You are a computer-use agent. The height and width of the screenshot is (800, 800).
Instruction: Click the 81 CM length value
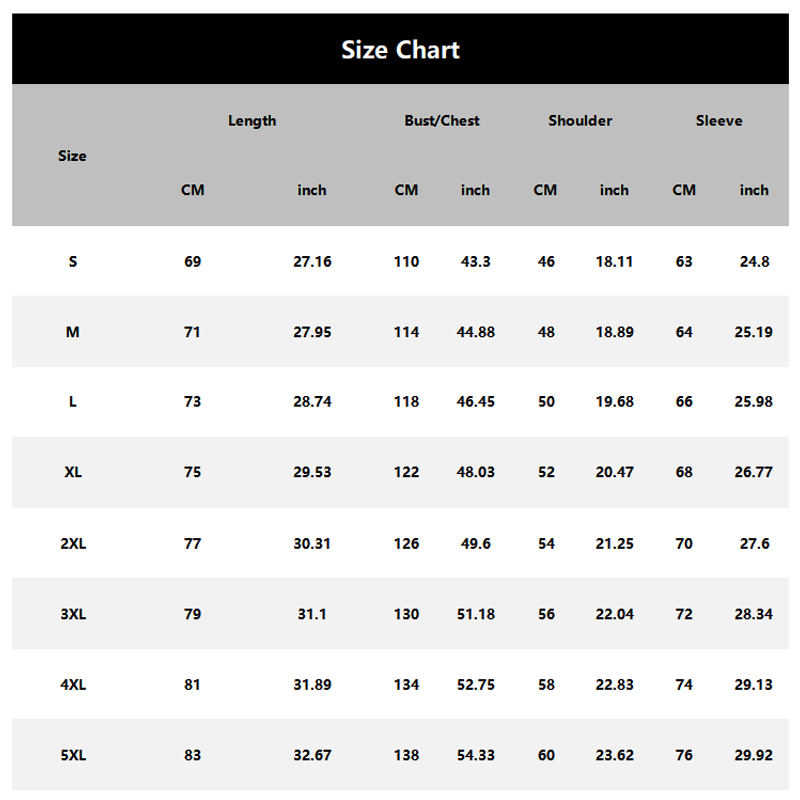192,685
